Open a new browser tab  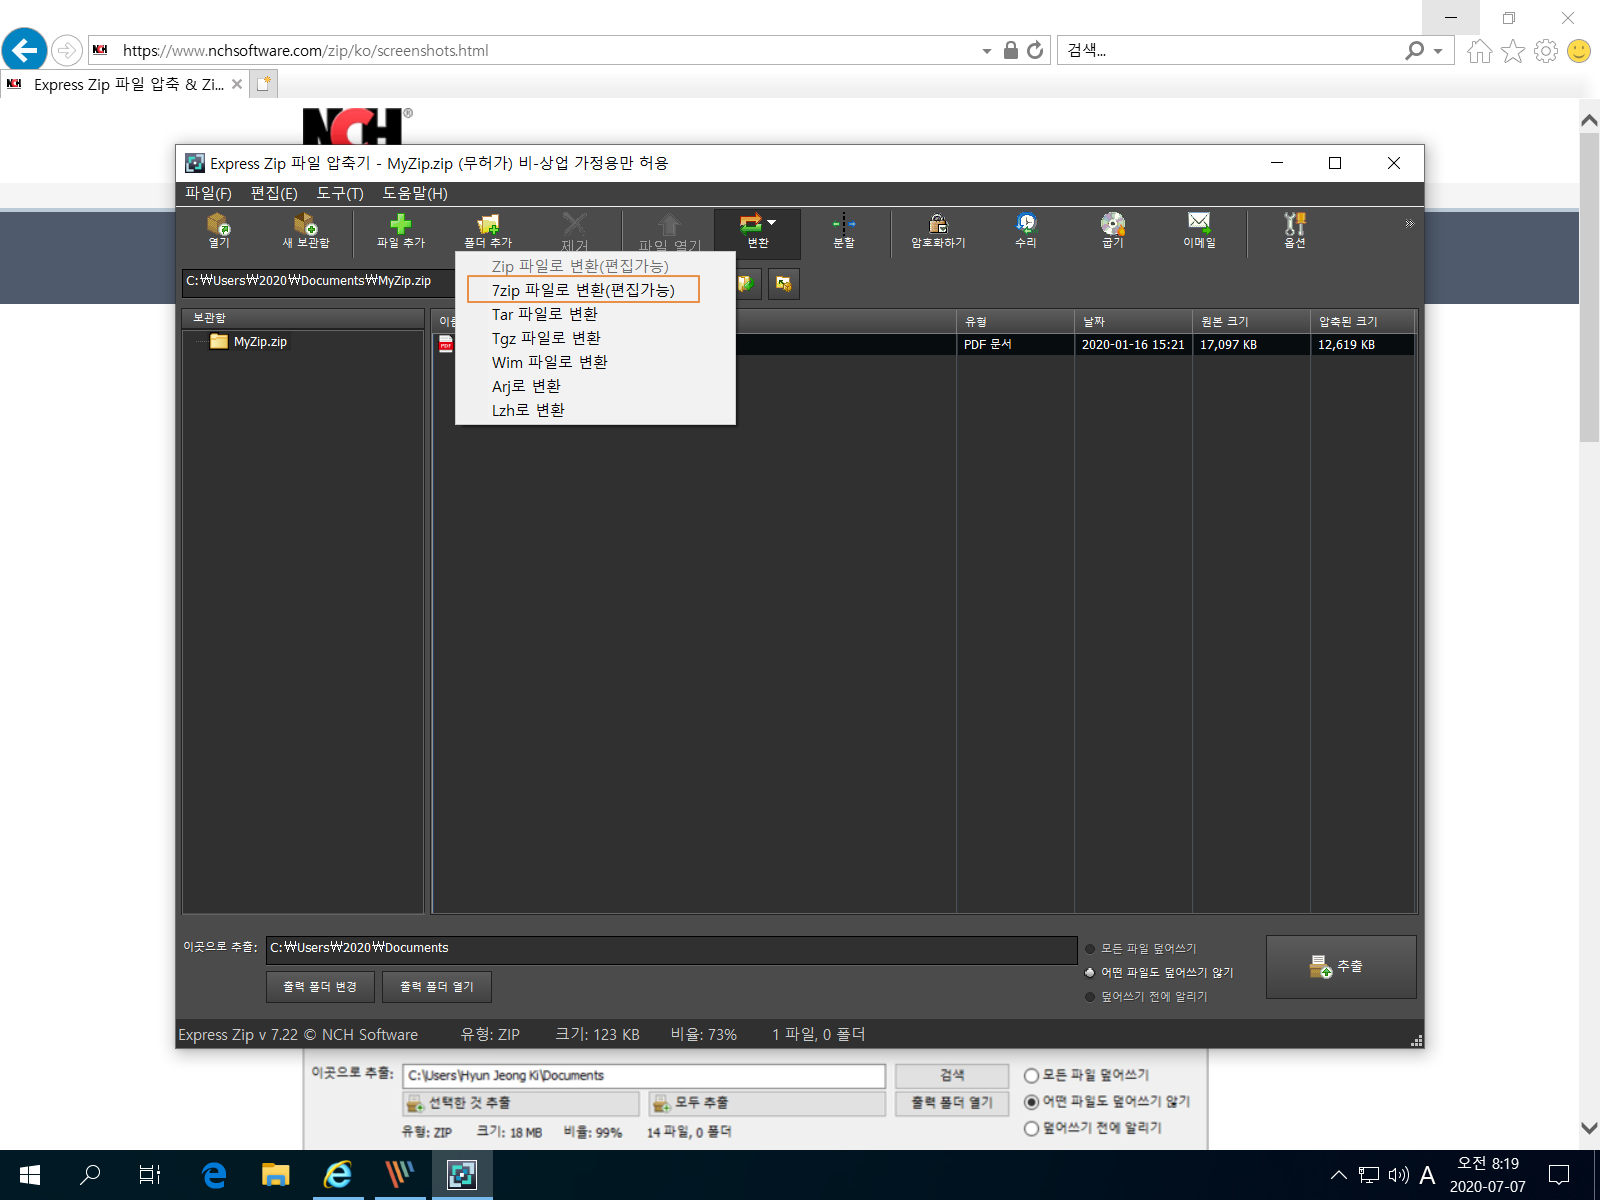point(264,84)
